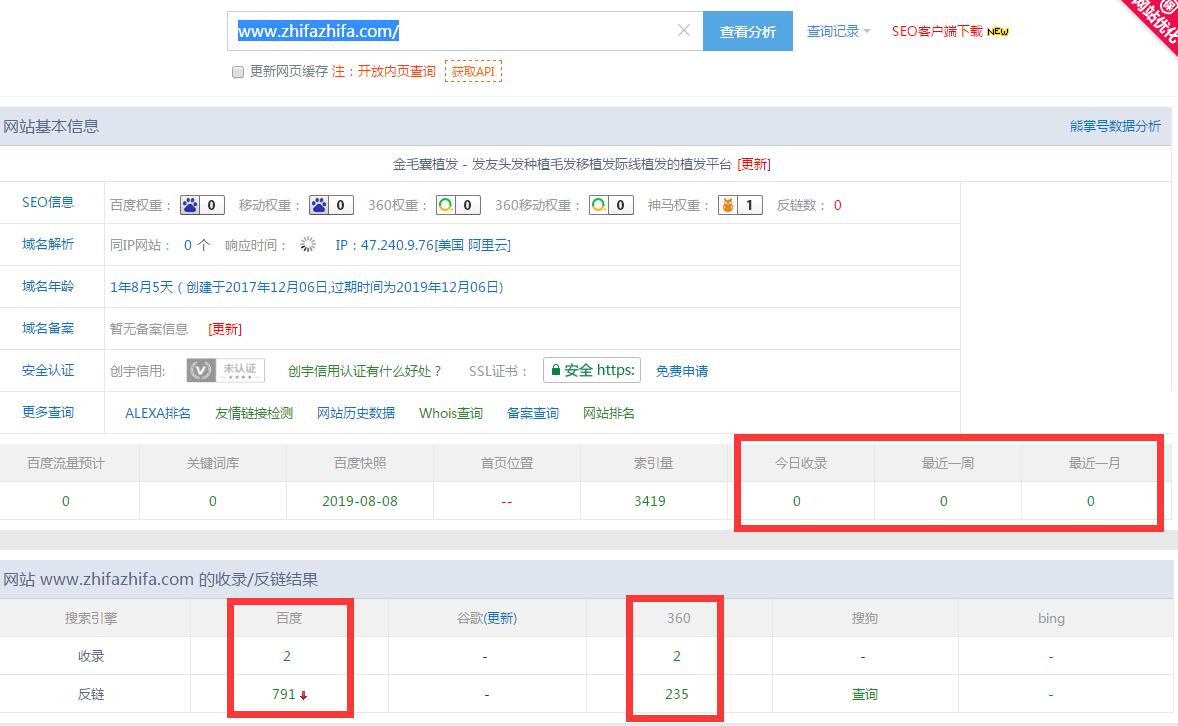The image size is (1178, 726).
Task: Toggle the 更新网页缓存 checkbox
Action: (x=238, y=72)
